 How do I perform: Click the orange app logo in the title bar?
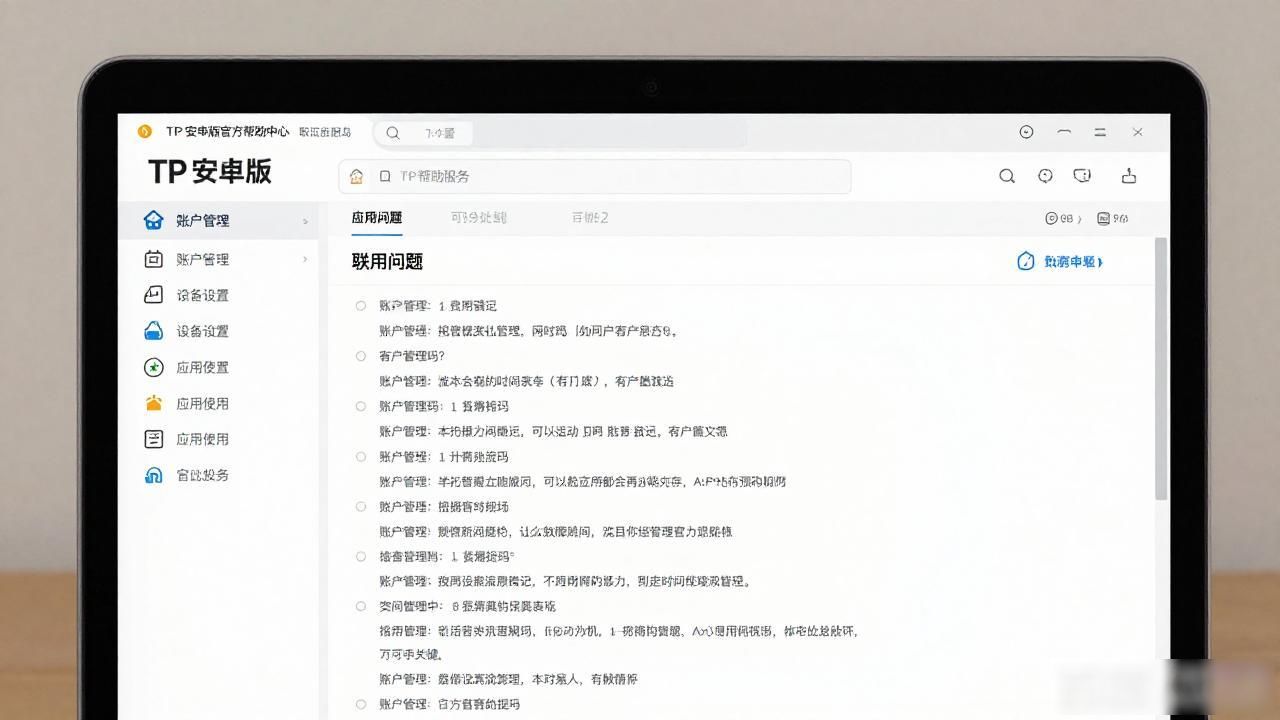point(145,132)
